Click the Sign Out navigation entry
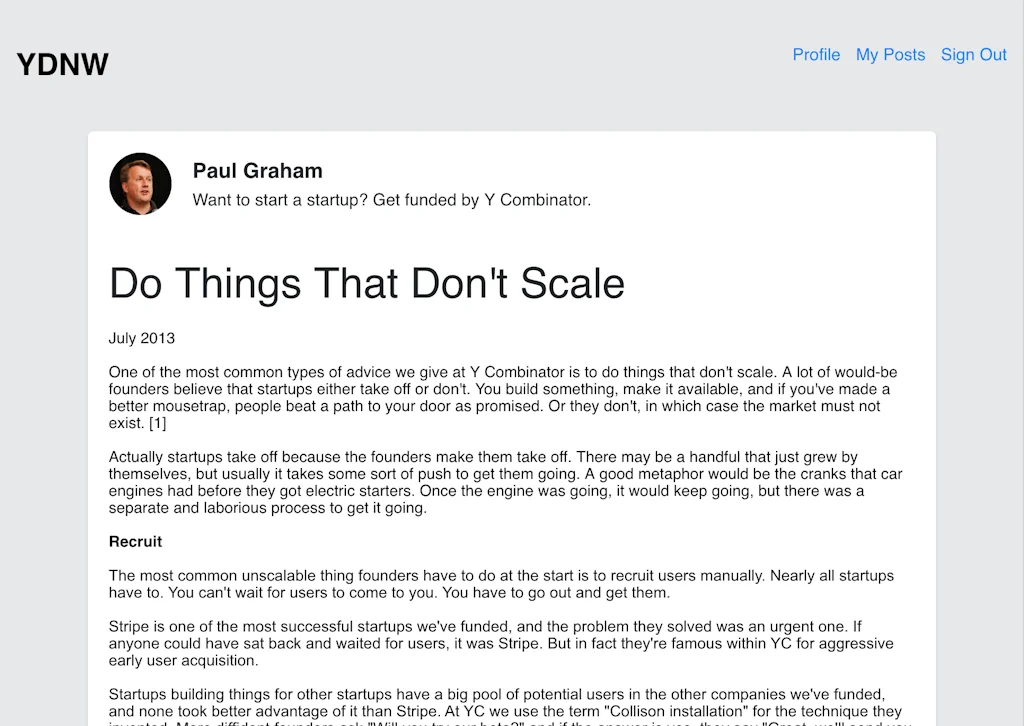The image size is (1024, 726). (973, 55)
